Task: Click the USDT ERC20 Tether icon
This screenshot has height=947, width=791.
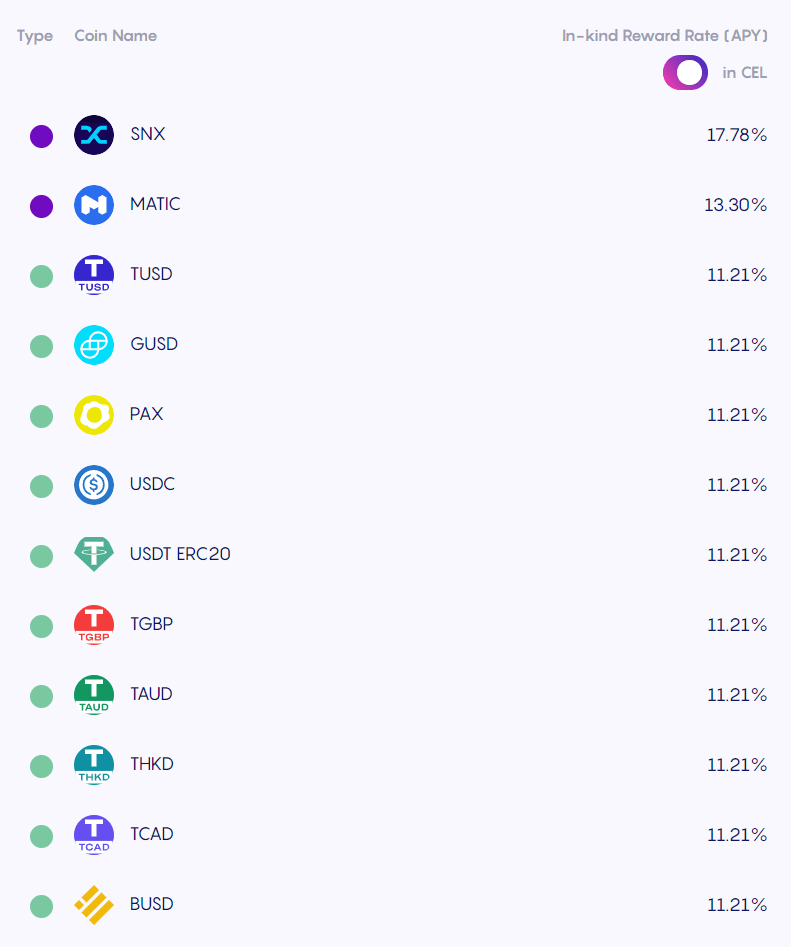Action: pyautogui.click(x=94, y=554)
